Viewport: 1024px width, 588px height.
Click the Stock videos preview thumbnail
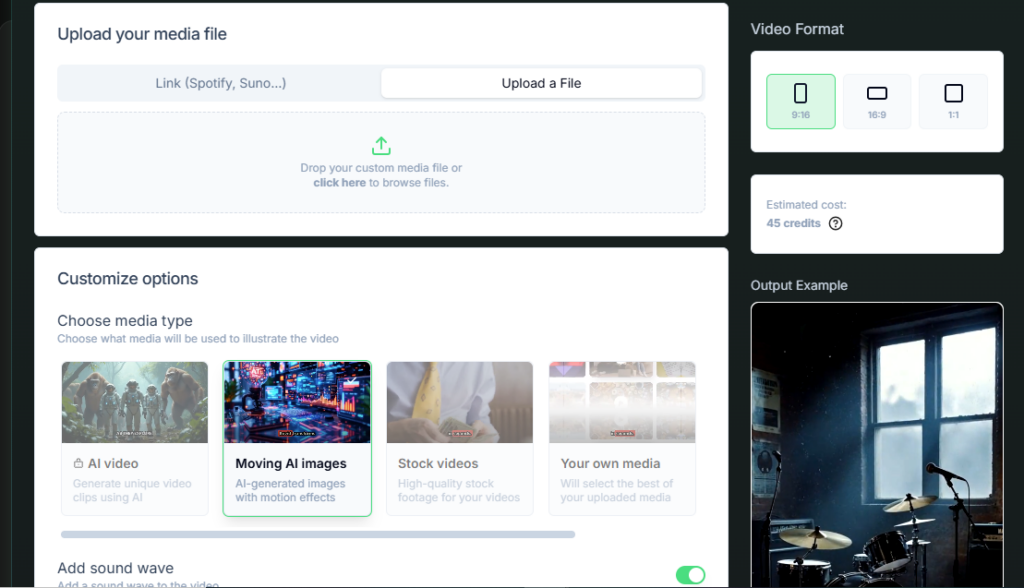coord(459,401)
